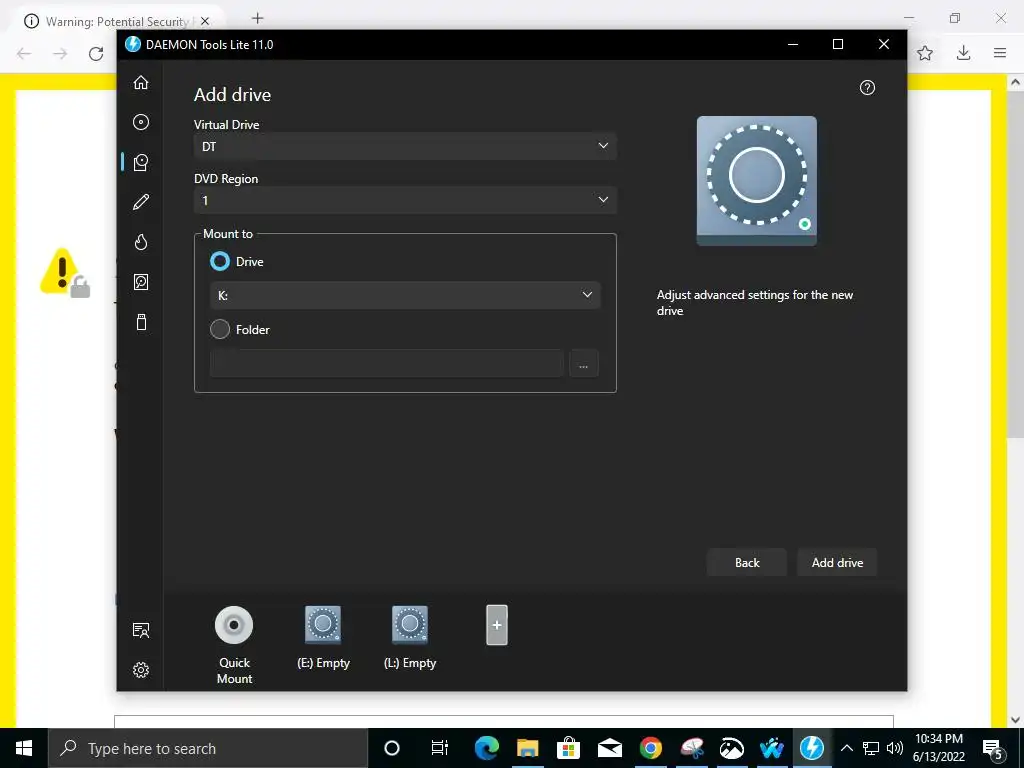Click the Quick Mount disc icon
Viewport: 1024px width, 768px height.
pyautogui.click(x=234, y=625)
